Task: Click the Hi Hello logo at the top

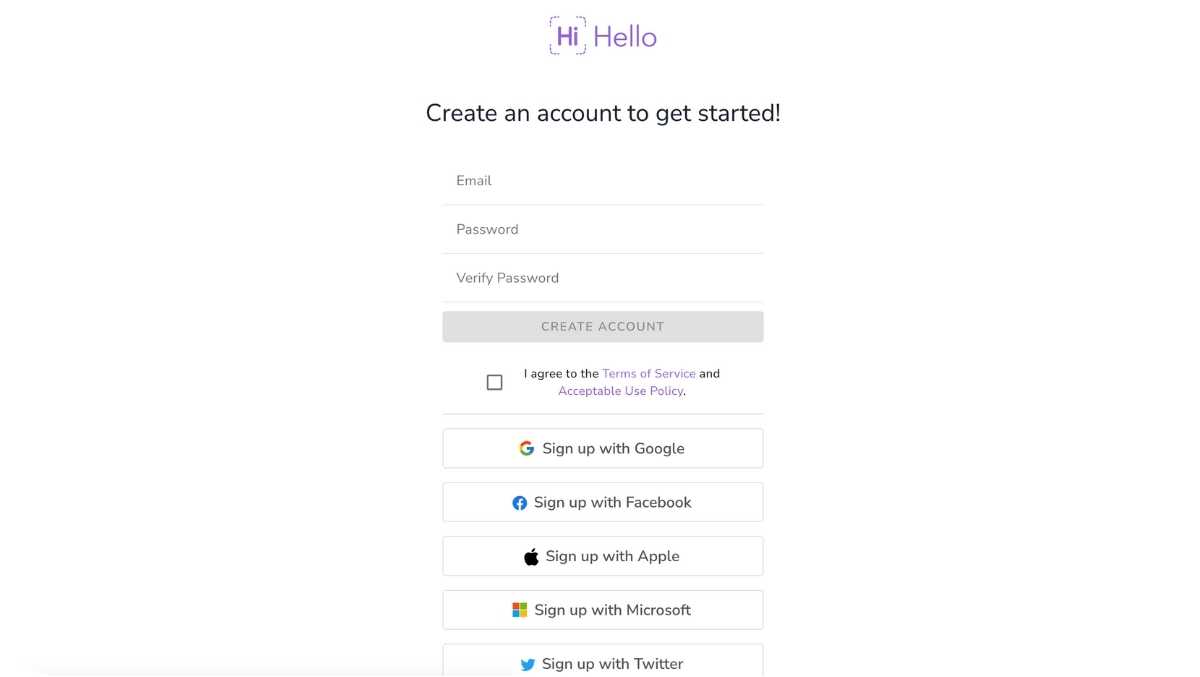Action: coord(602,35)
